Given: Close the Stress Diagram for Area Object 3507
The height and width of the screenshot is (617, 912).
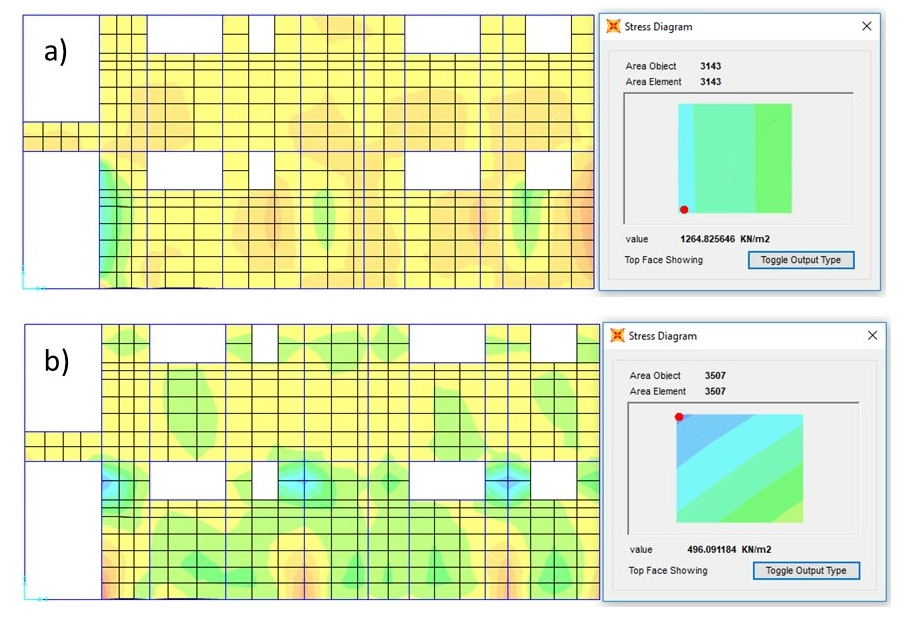Looking at the screenshot, I should click(x=871, y=336).
